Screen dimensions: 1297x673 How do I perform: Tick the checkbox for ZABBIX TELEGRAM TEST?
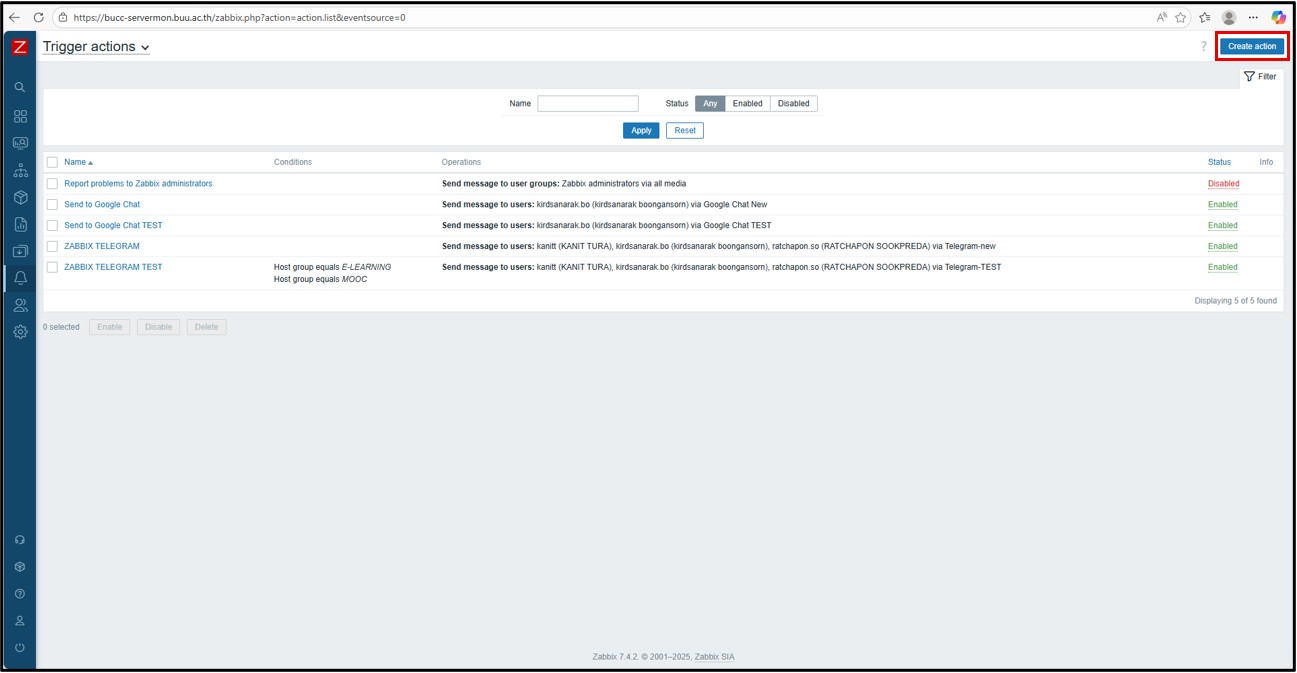point(53,267)
